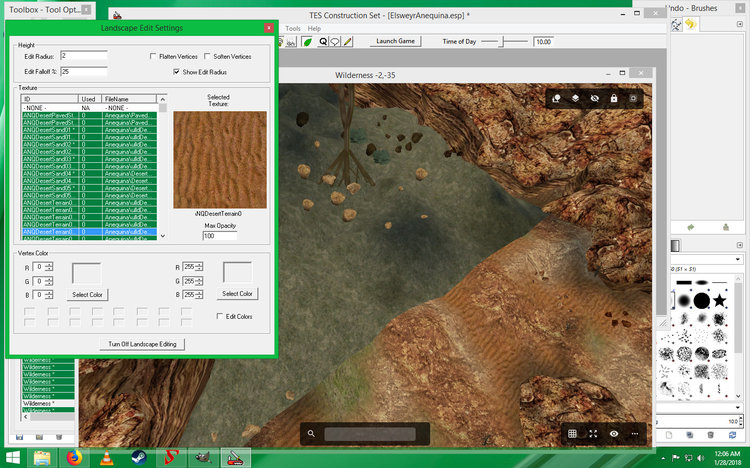Sort texture list by FileName column header

tap(129, 99)
